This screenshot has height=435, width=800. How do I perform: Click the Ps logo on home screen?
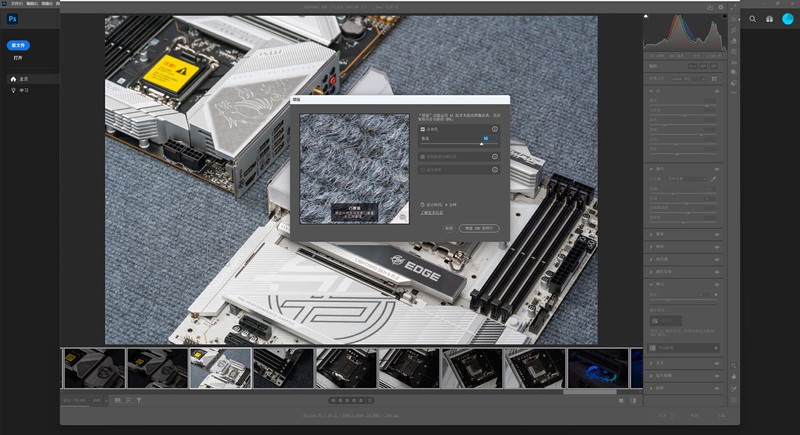12,19
